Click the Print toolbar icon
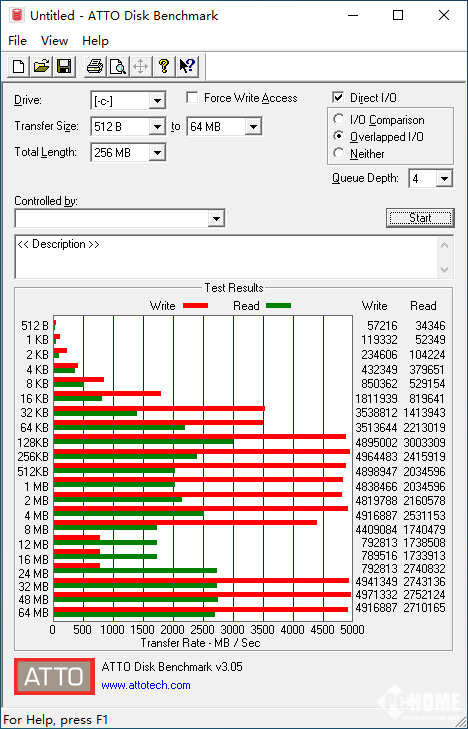The height and width of the screenshot is (729, 468). [x=95, y=66]
